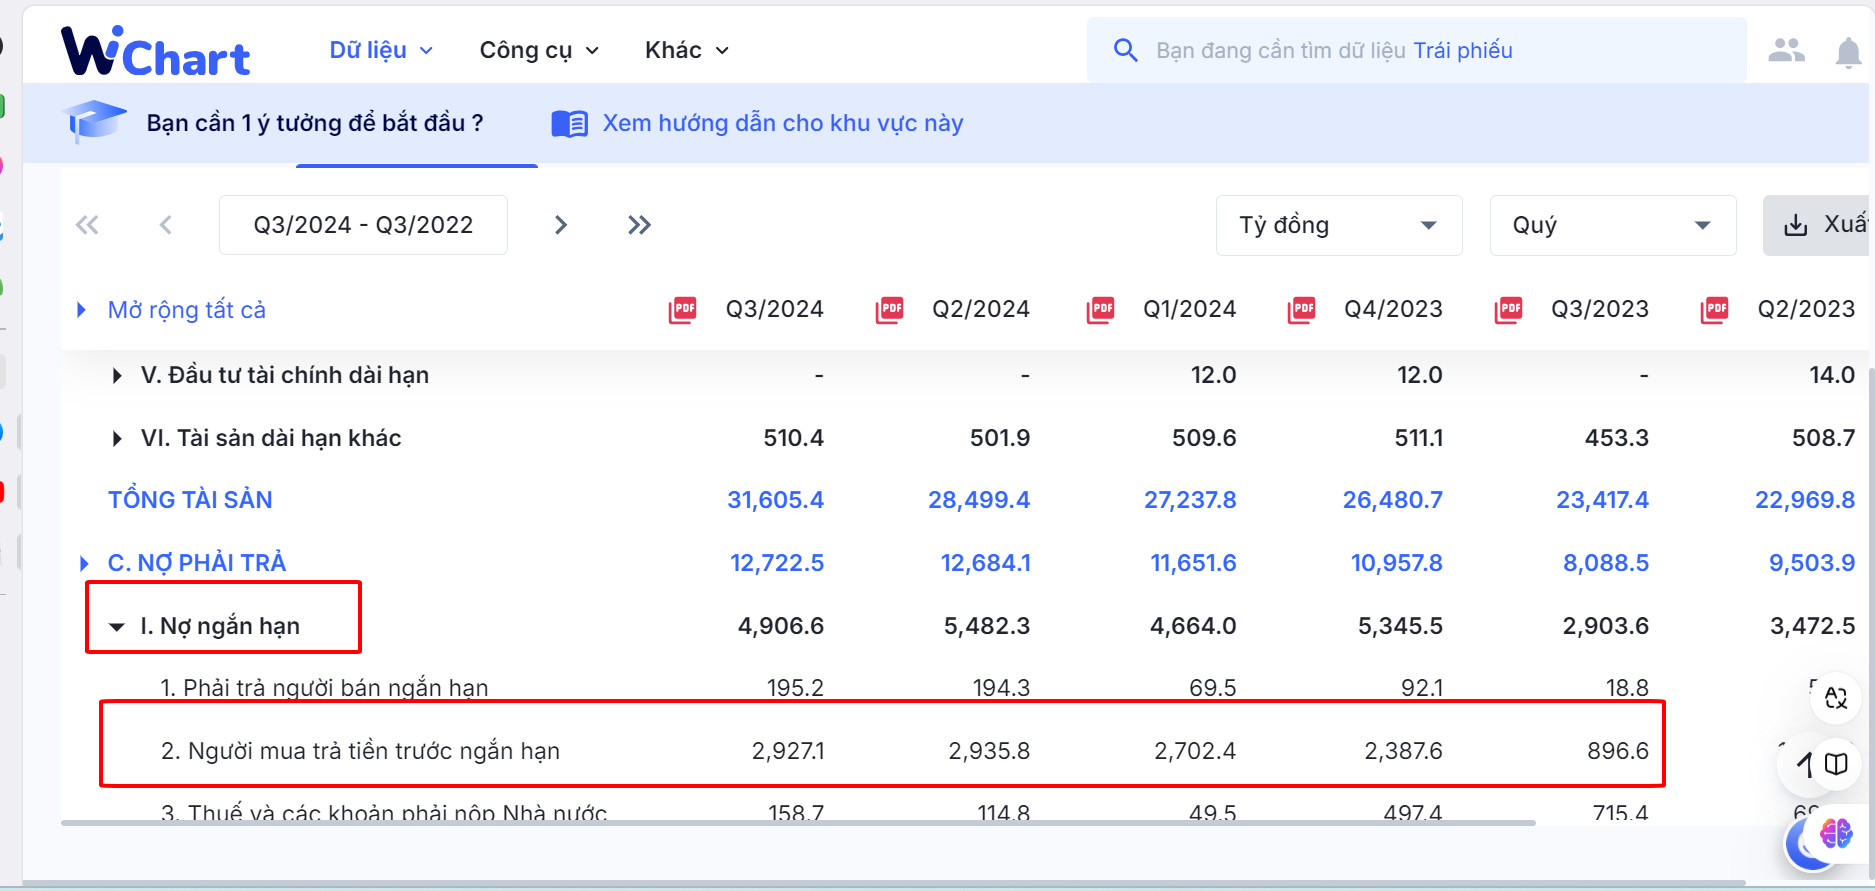Viewport: 1875px width, 891px height.
Task: Click Bạn cần 1 ý tưởng để bắt đầu ?
Action: point(315,123)
